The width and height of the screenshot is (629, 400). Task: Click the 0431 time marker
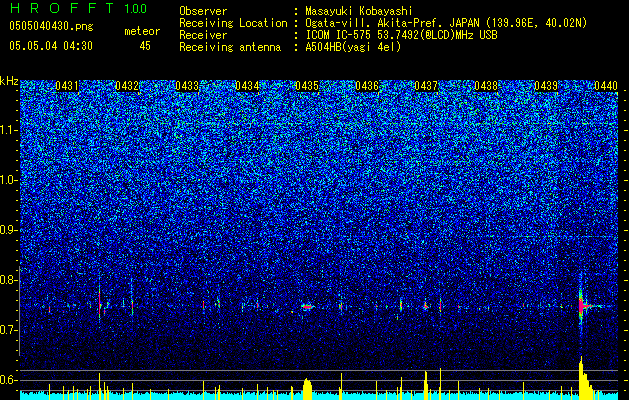point(67,86)
